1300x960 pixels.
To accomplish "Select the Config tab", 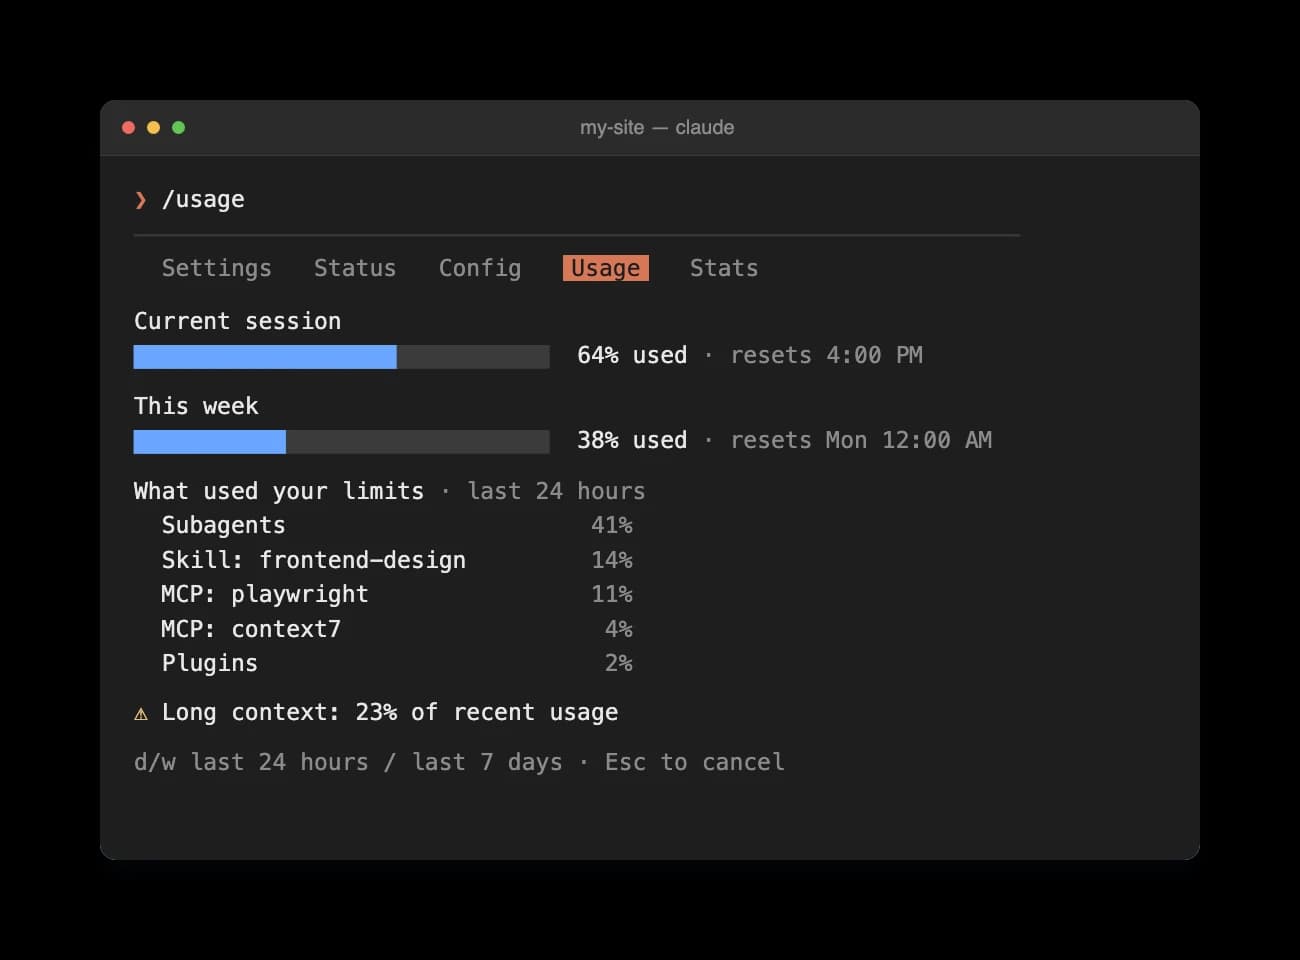I will (x=480, y=268).
